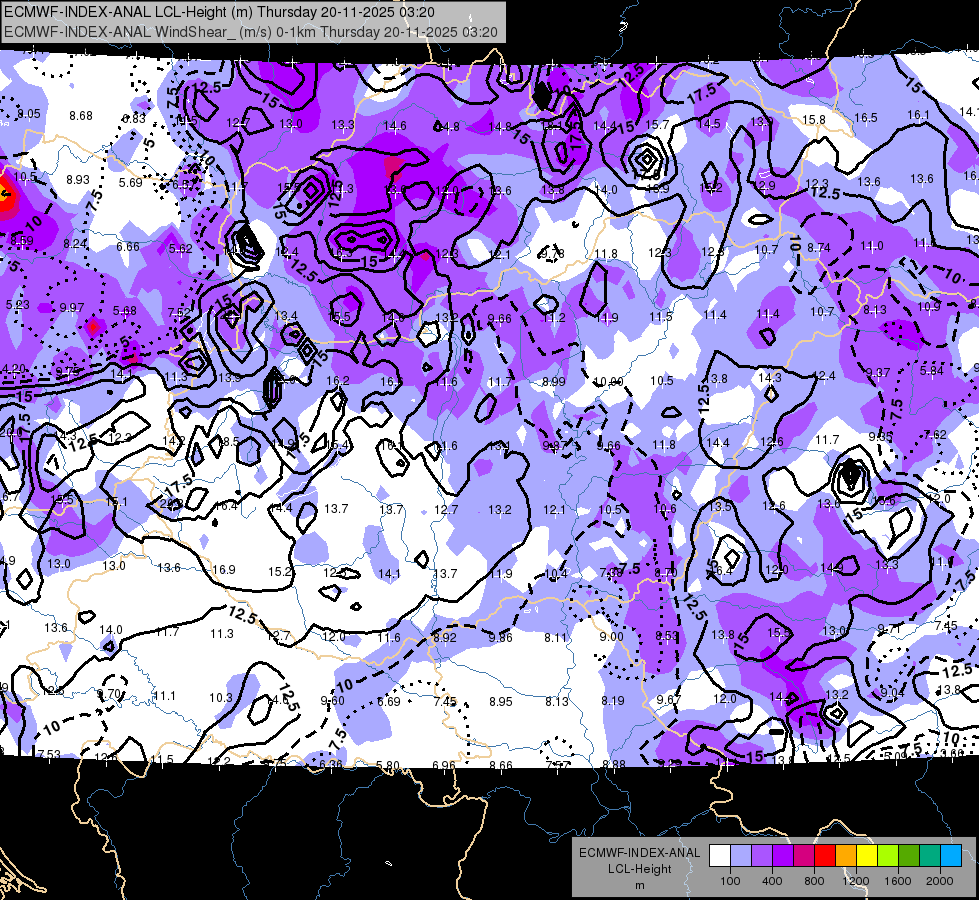Click the wind shear value 6.66
Viewport: 979px width, 900px height.
(x=127, y=247)
